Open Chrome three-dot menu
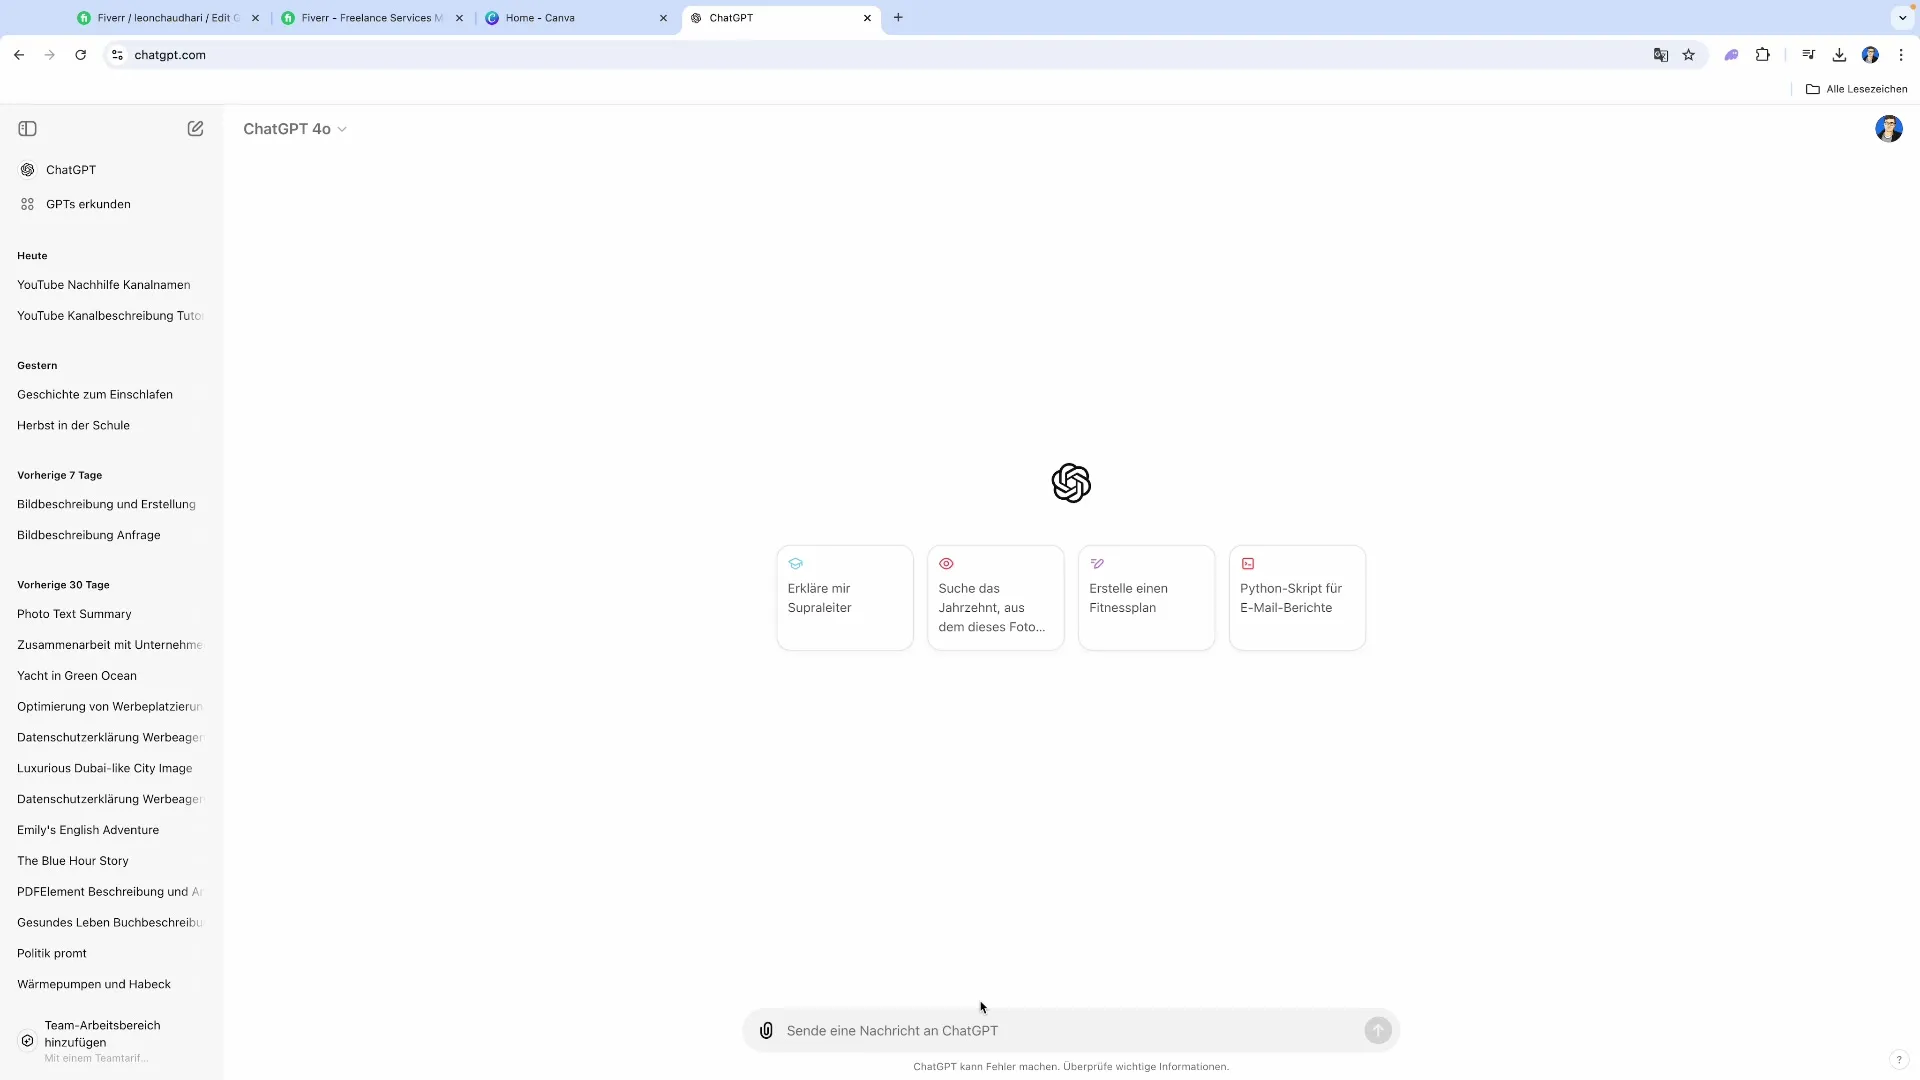This screenshot has height=1080, width=1920. (1901, 55)
